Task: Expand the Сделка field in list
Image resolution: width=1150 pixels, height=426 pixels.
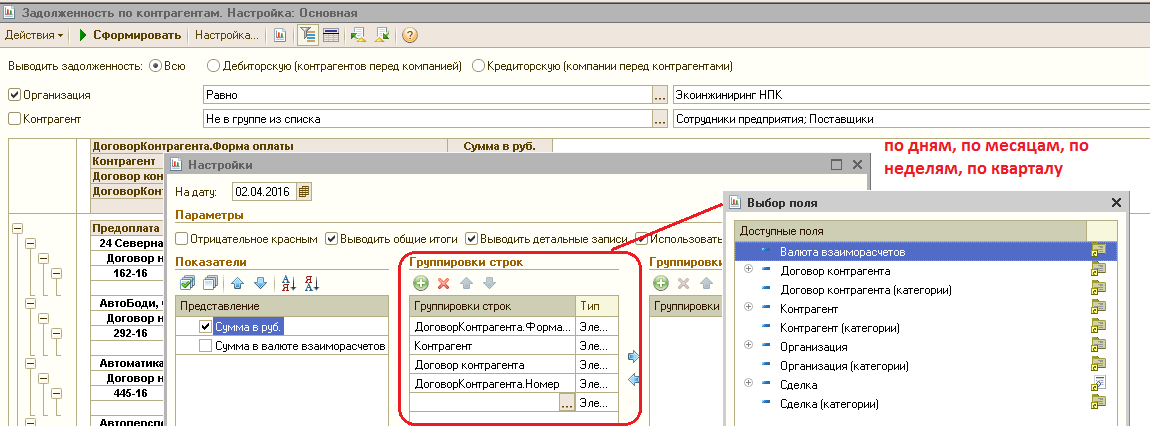Action: click(748, 384)
